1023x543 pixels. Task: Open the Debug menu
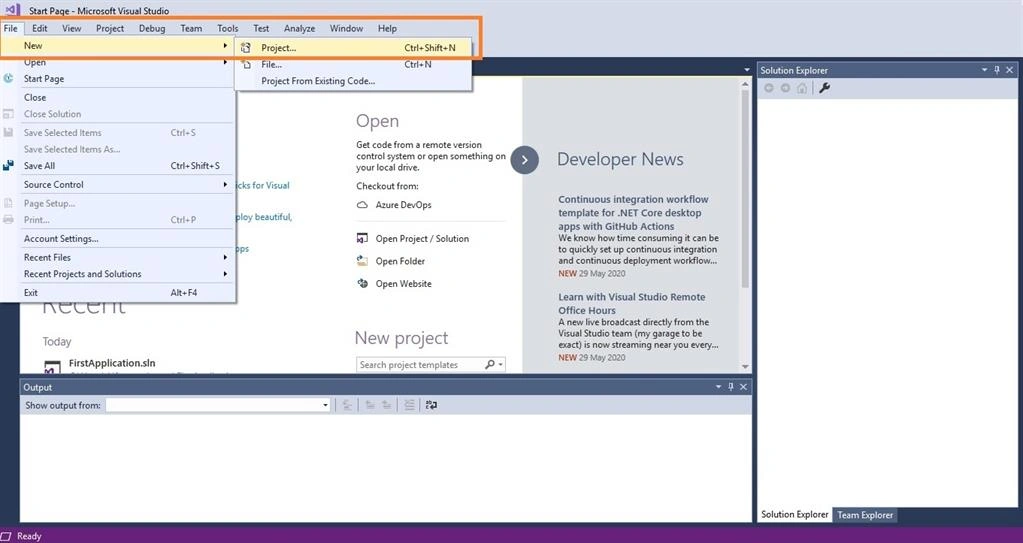pyautogui.click(x=152, y=28)
